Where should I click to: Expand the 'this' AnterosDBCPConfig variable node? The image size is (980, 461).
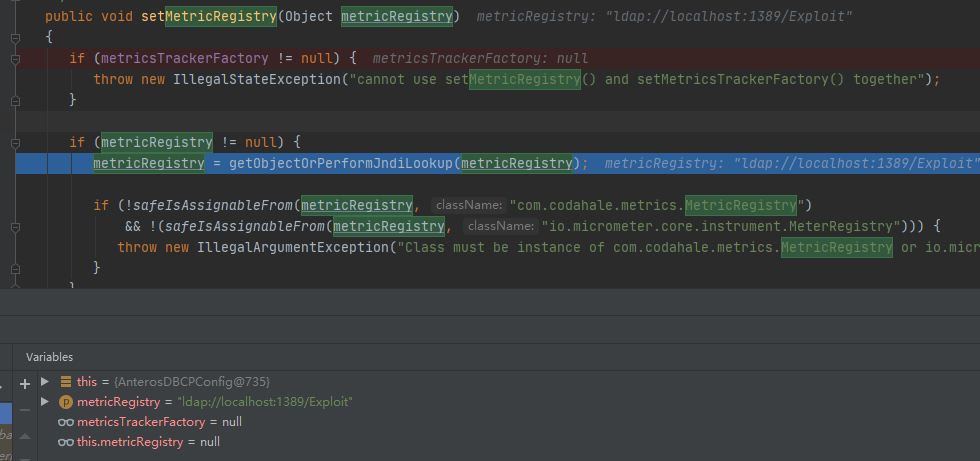[44, 382]
